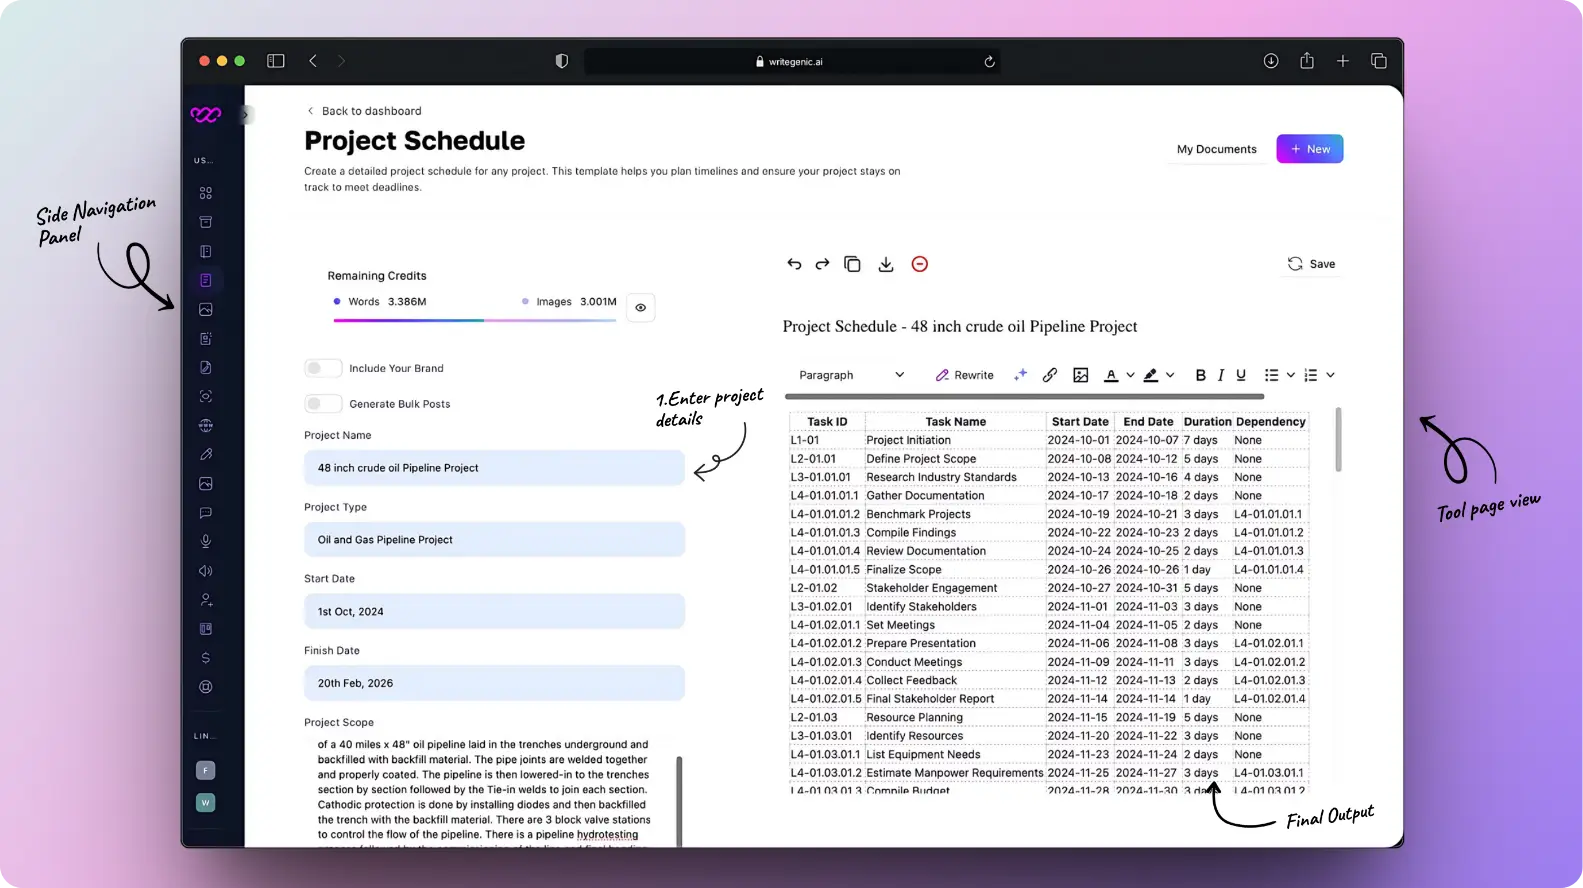Open the life buoy support icon in side panel

(206, 687)
